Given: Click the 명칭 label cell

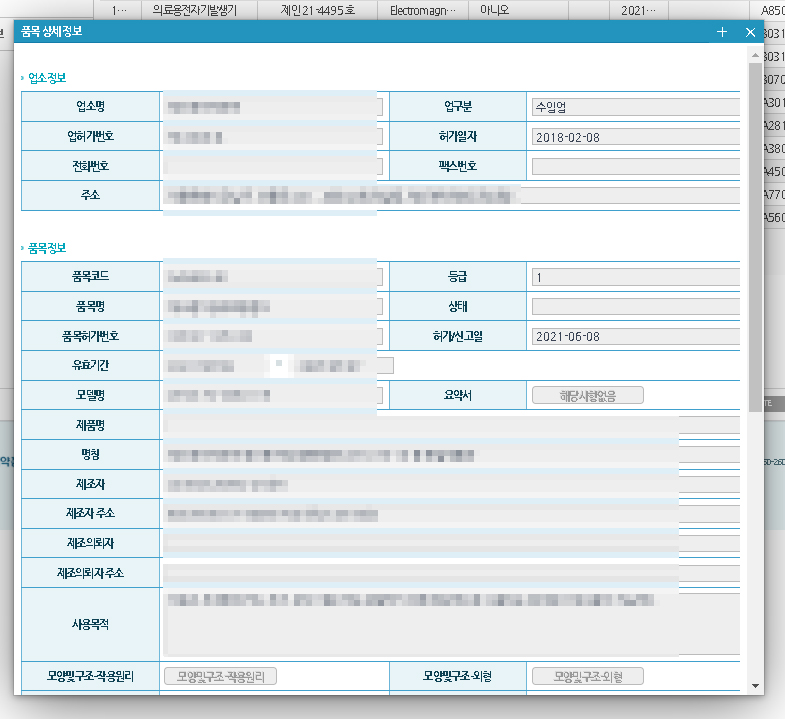Looking at the screenshot, I should pyautogui.click(x=91, y=455).
